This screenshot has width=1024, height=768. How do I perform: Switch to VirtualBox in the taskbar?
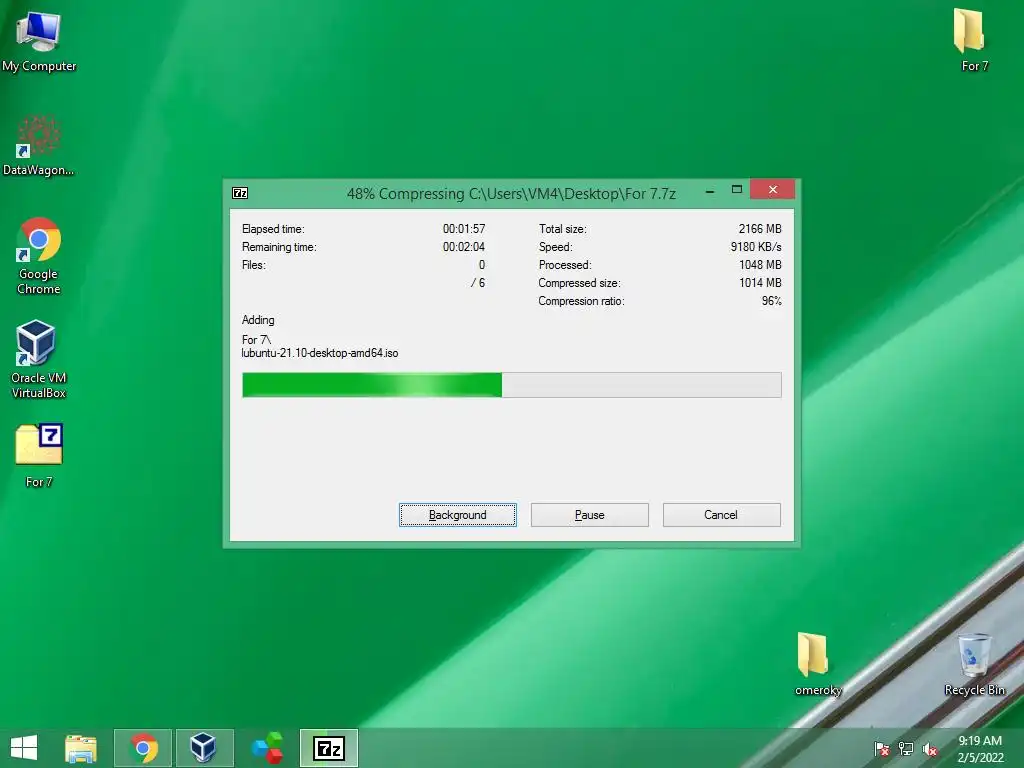204,748
